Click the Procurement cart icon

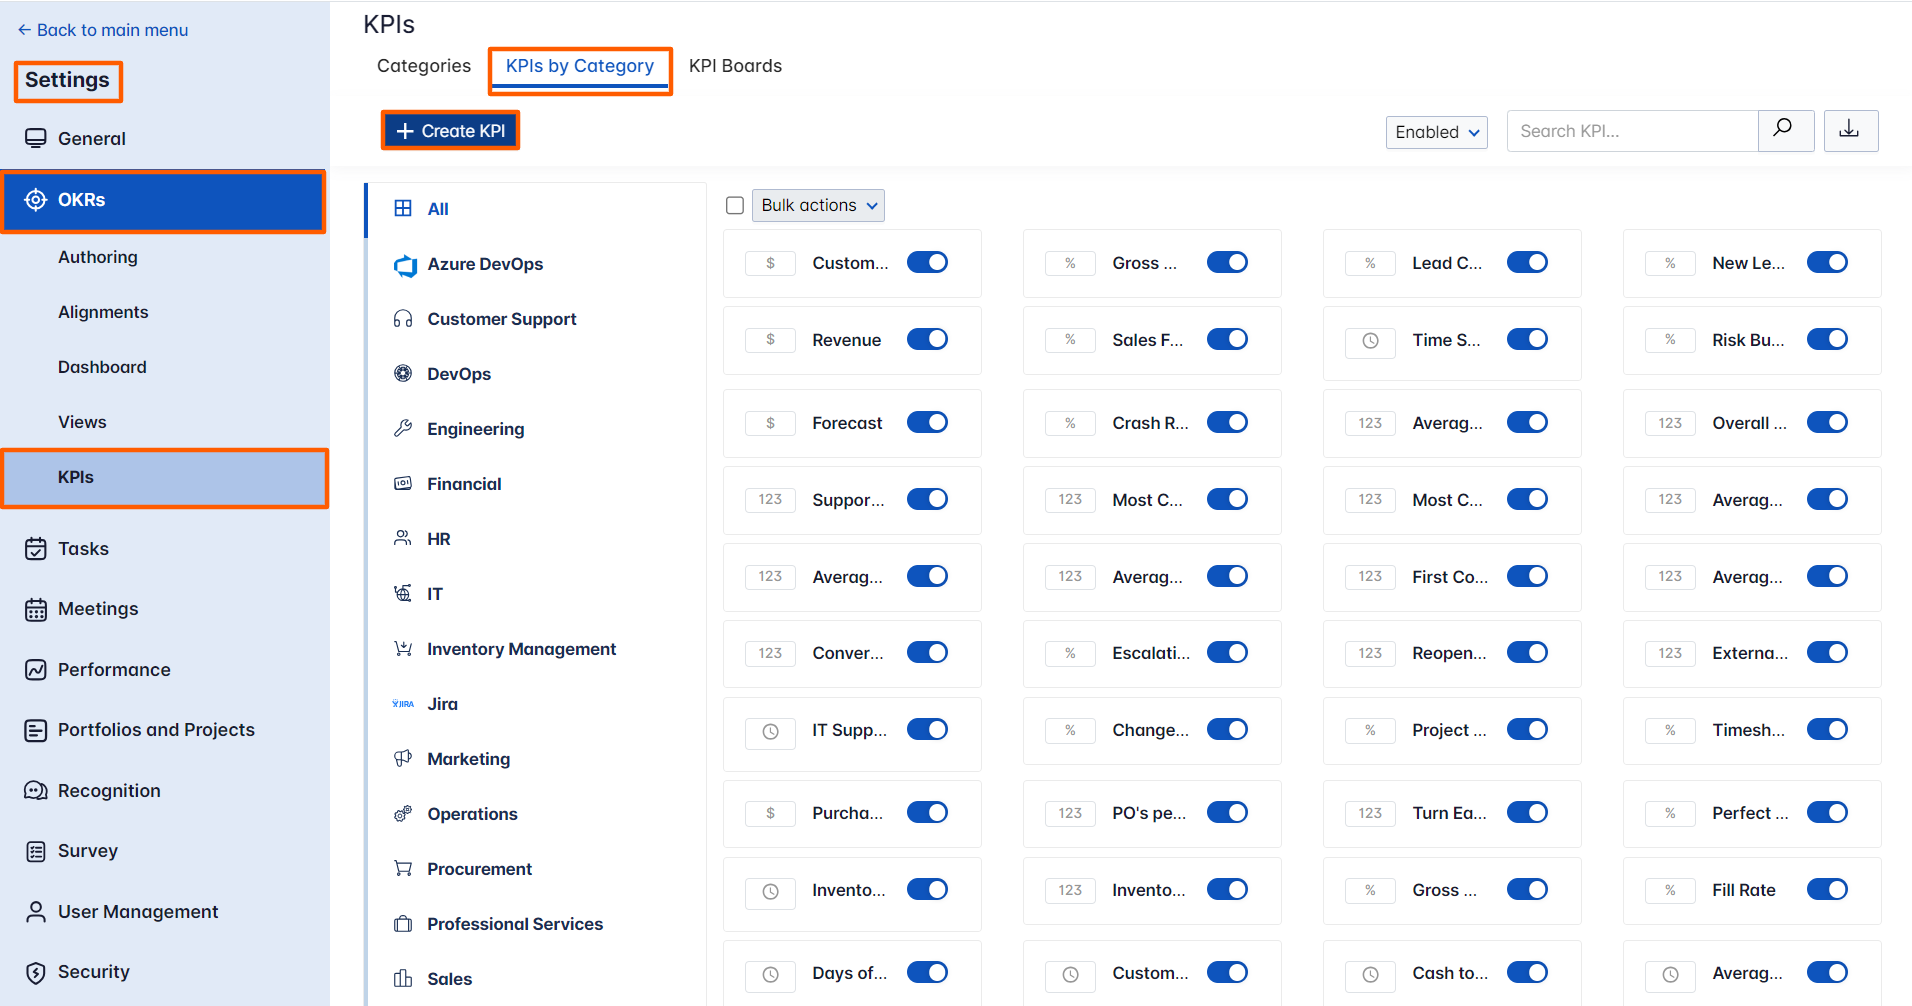[x=403, y=869]
